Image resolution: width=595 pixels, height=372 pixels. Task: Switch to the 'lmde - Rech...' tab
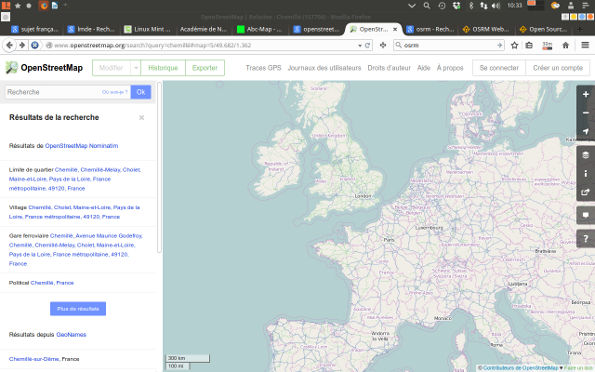click(x=91, y=29)
